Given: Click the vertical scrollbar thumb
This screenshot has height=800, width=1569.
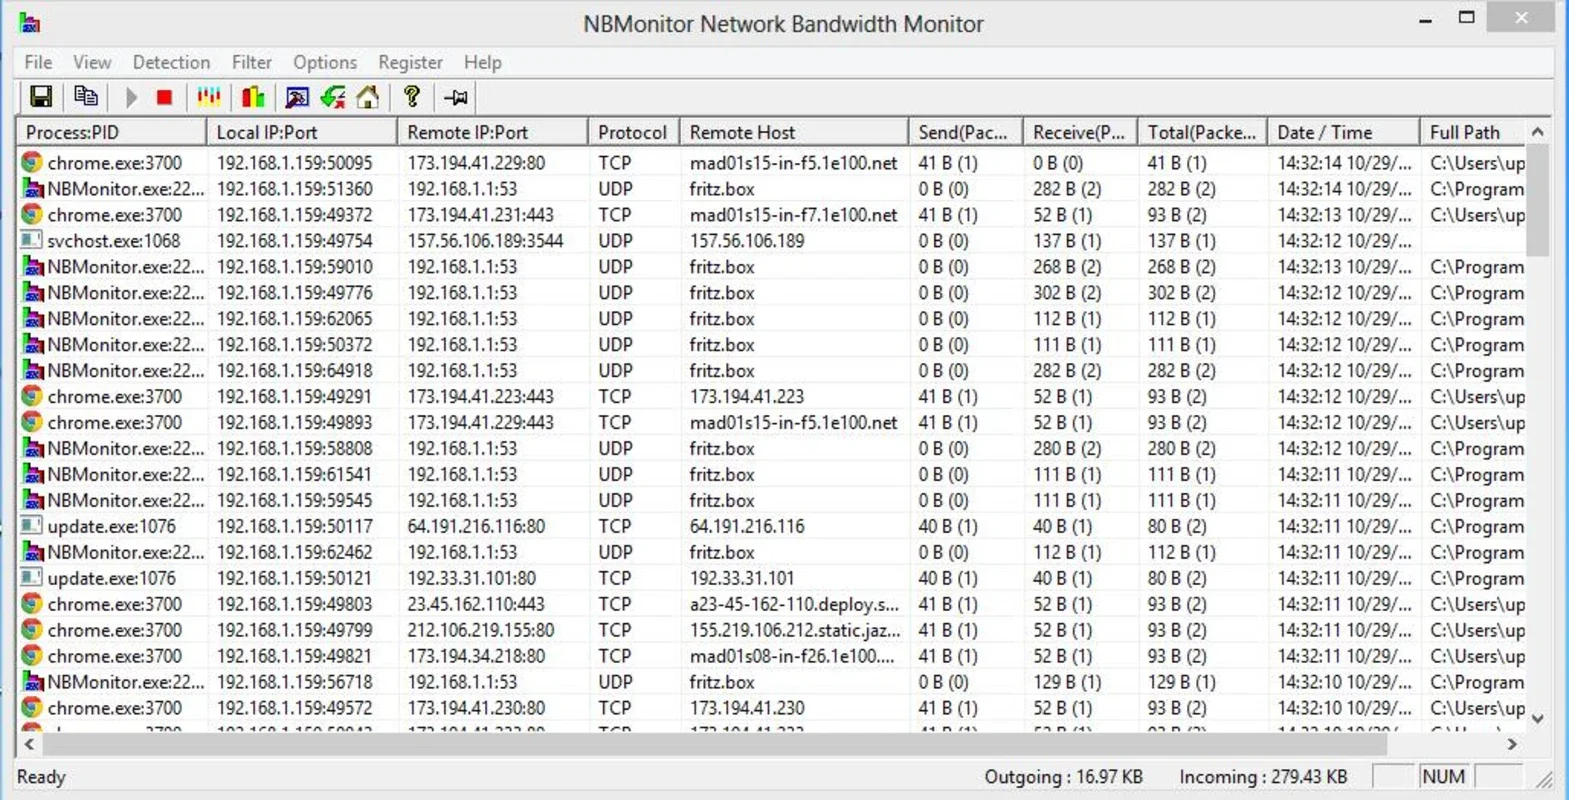Looking at the screenshot, I should (1538, 200).
